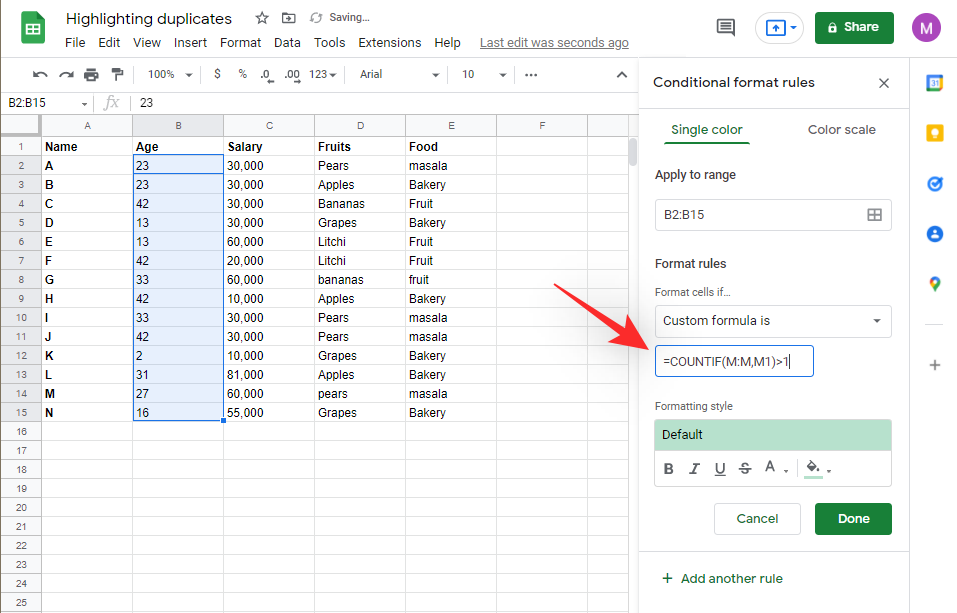The height and width of the screenshot is (613, 957).
Task: Toggle bold in Formatting style
Action: pyautogui.click(x=668, y=468)
